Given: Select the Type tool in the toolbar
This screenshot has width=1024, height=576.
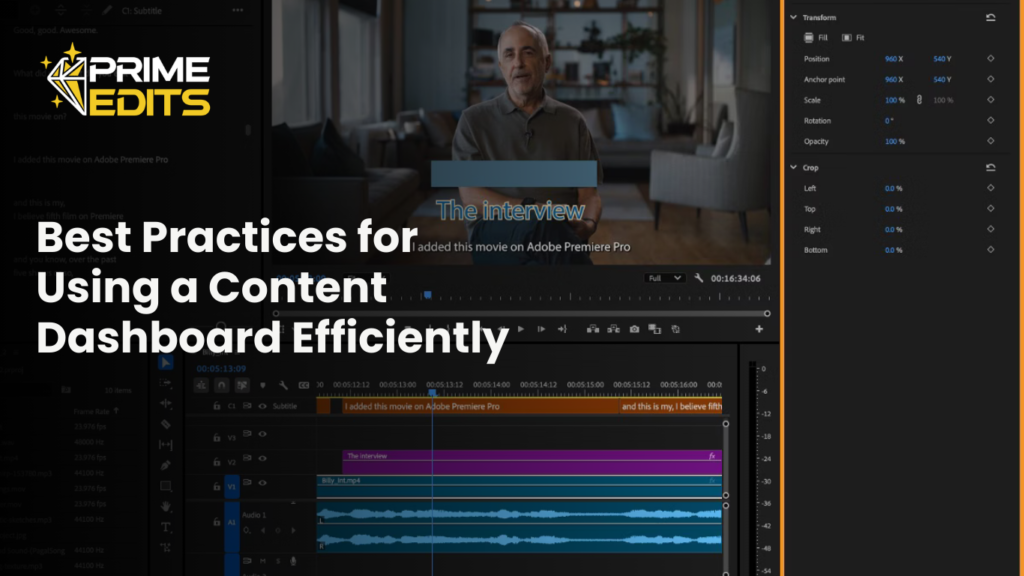Looking at the screenshot, I should pos(166,527).
